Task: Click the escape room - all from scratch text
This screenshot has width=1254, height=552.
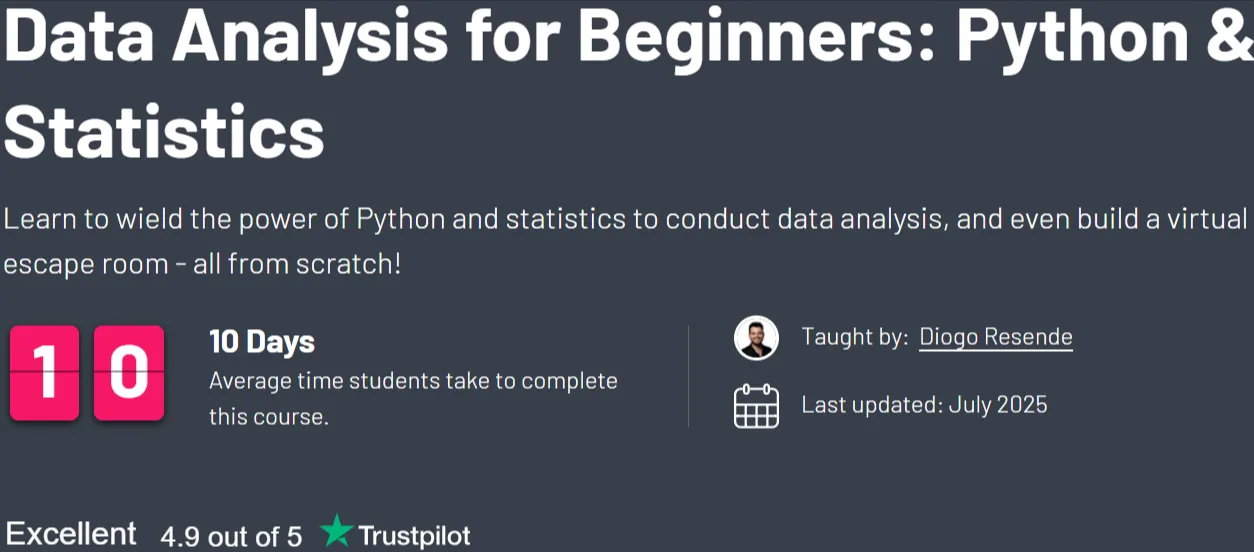Action: coord(202,265)
